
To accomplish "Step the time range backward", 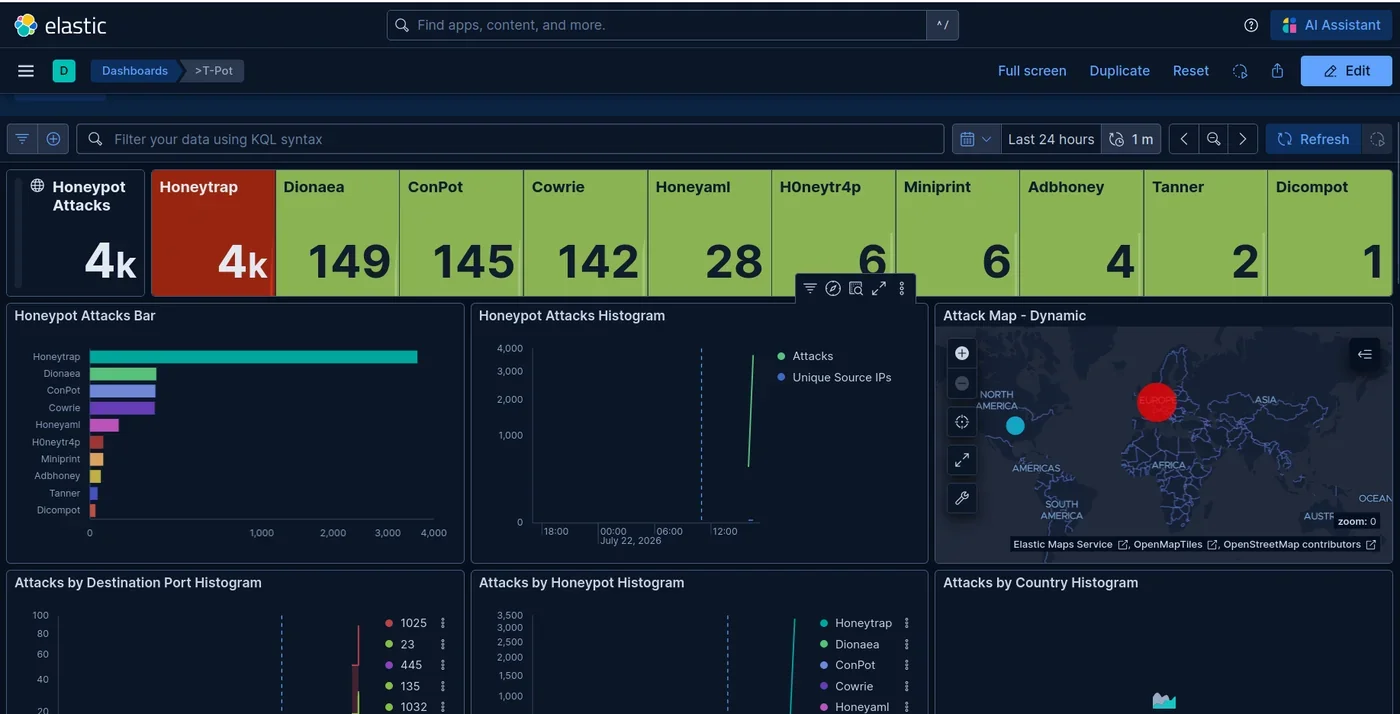I will (x=1184, y=139).
